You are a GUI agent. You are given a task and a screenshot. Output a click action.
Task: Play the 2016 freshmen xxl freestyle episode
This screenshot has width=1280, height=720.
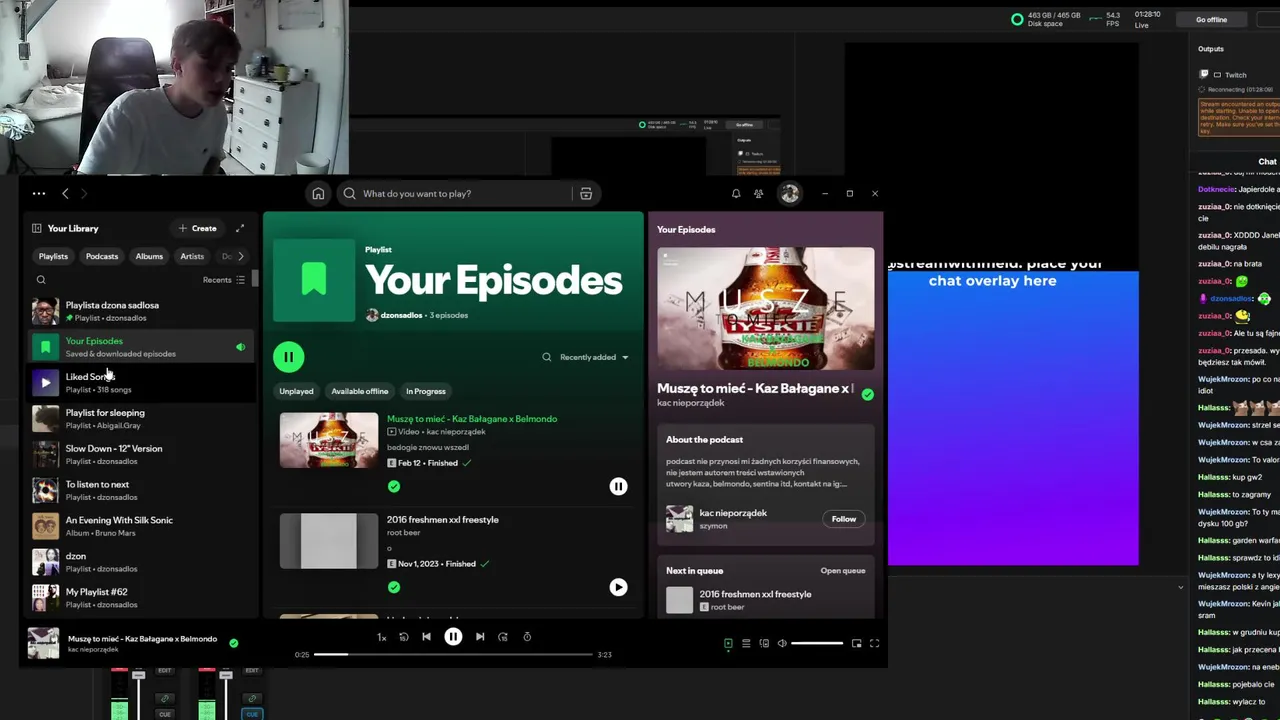[x=618, y=588]
